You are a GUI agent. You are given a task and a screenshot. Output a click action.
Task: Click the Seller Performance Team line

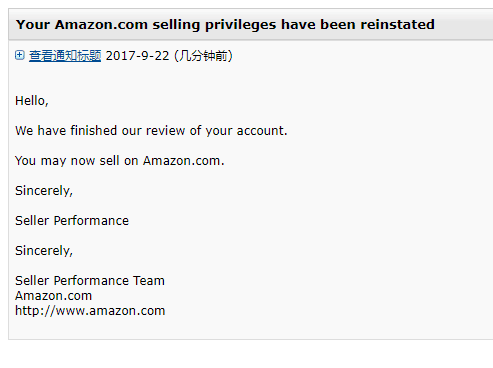point(90,281)
